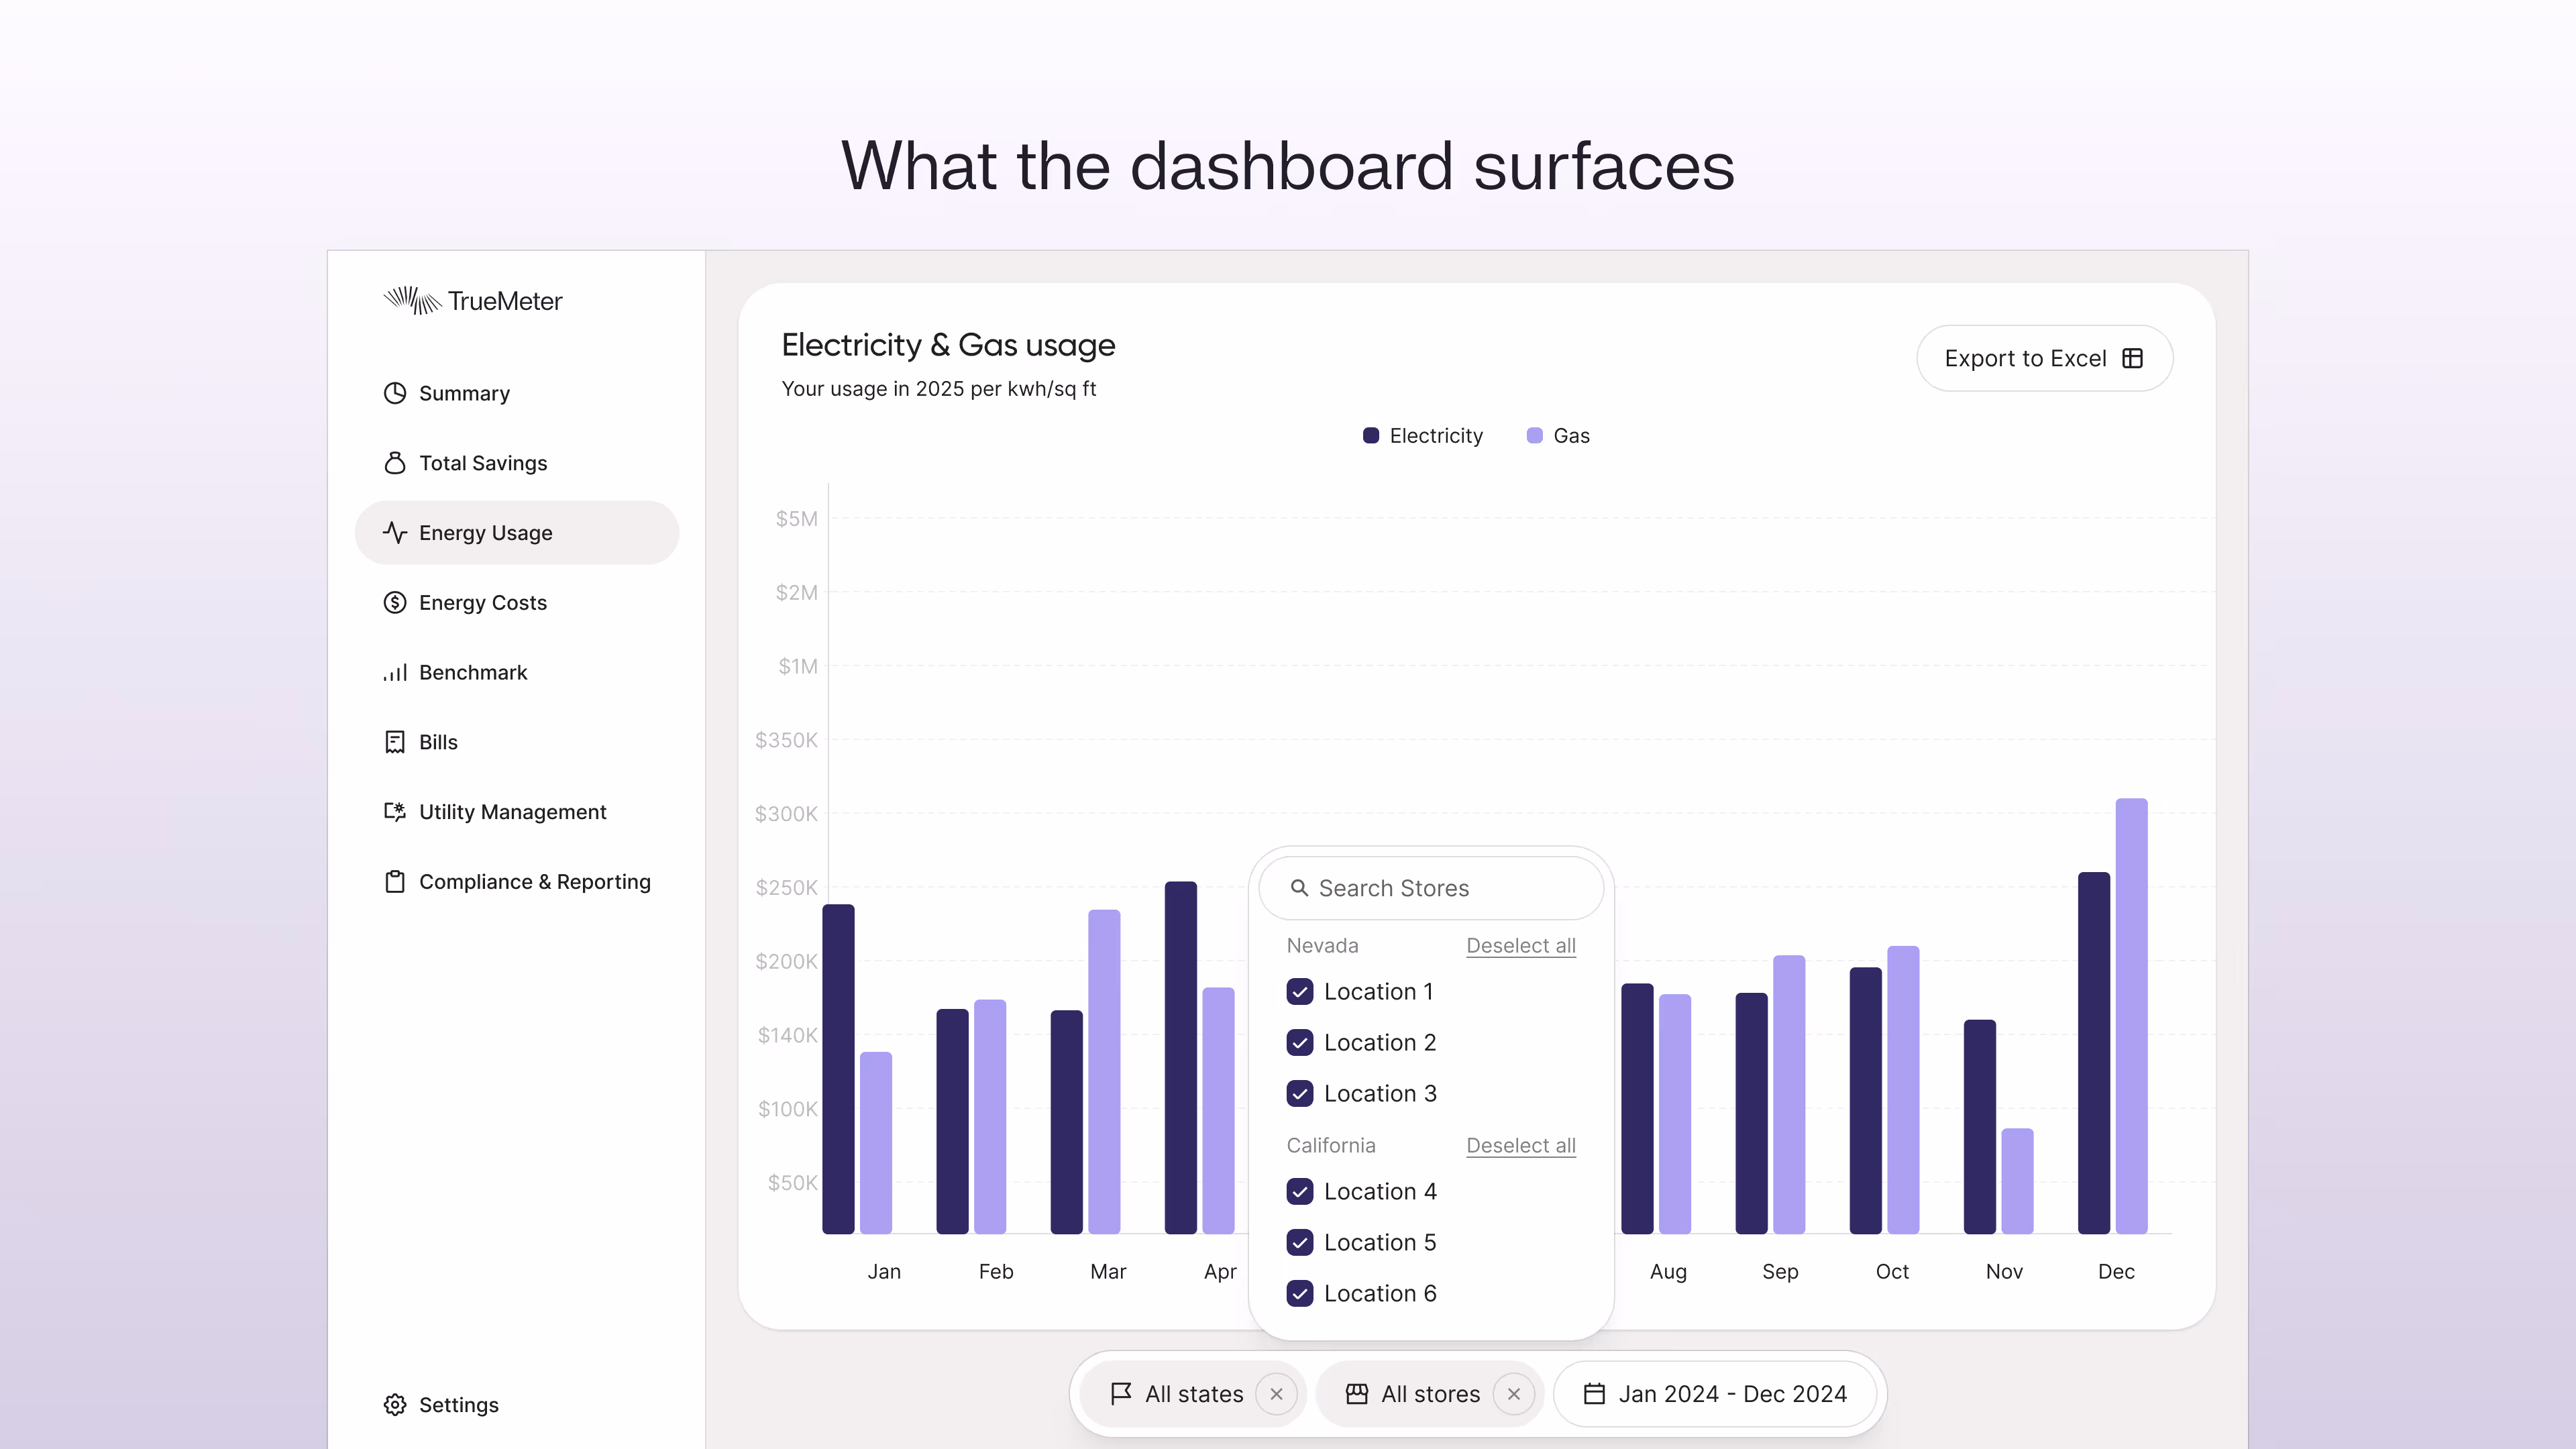This screenshot has width=2576, height=1449.
Task: Click the Summary pie chart icon
Action: (395, 393)
